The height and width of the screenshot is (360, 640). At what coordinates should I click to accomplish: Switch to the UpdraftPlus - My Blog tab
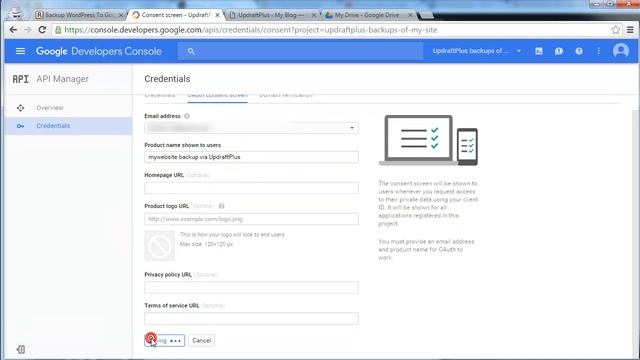pyautogui.click(x=272, y=15)
